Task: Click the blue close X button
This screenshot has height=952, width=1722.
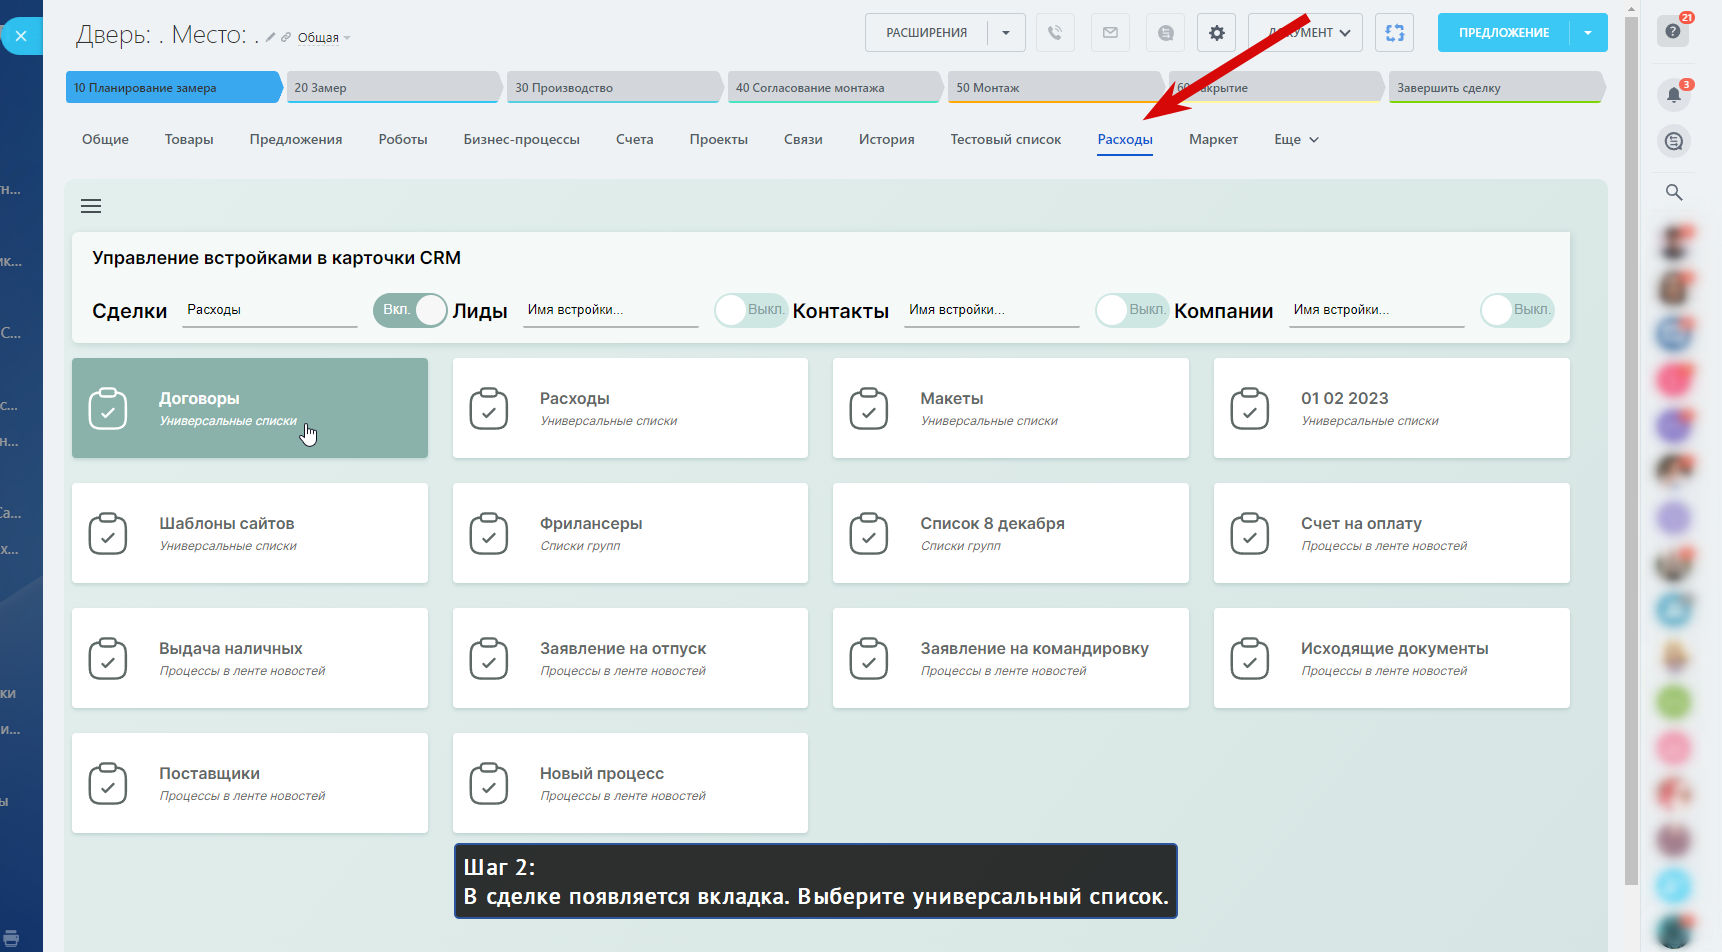Action: pos(21,36)
